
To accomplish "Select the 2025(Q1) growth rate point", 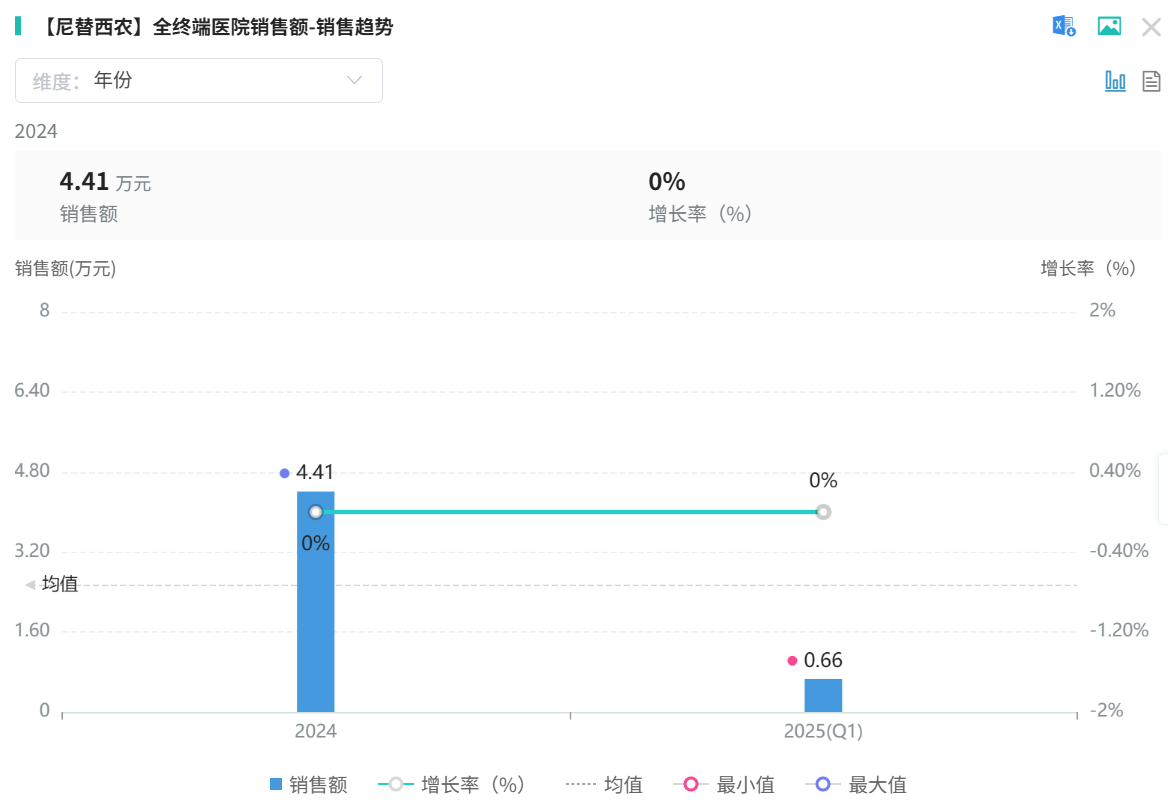I will [x=823, y=512].
